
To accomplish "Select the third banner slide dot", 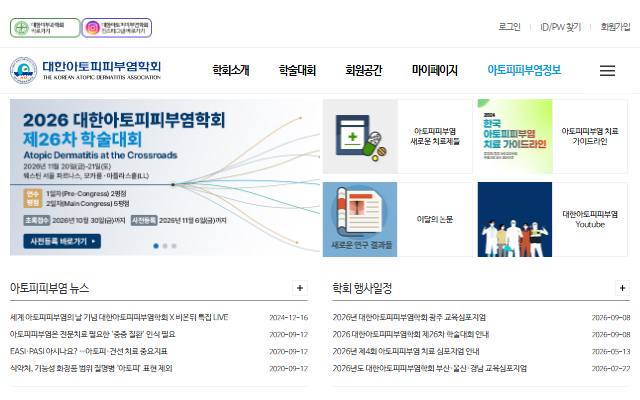I will pyautogui.click(x=174, y=246).
